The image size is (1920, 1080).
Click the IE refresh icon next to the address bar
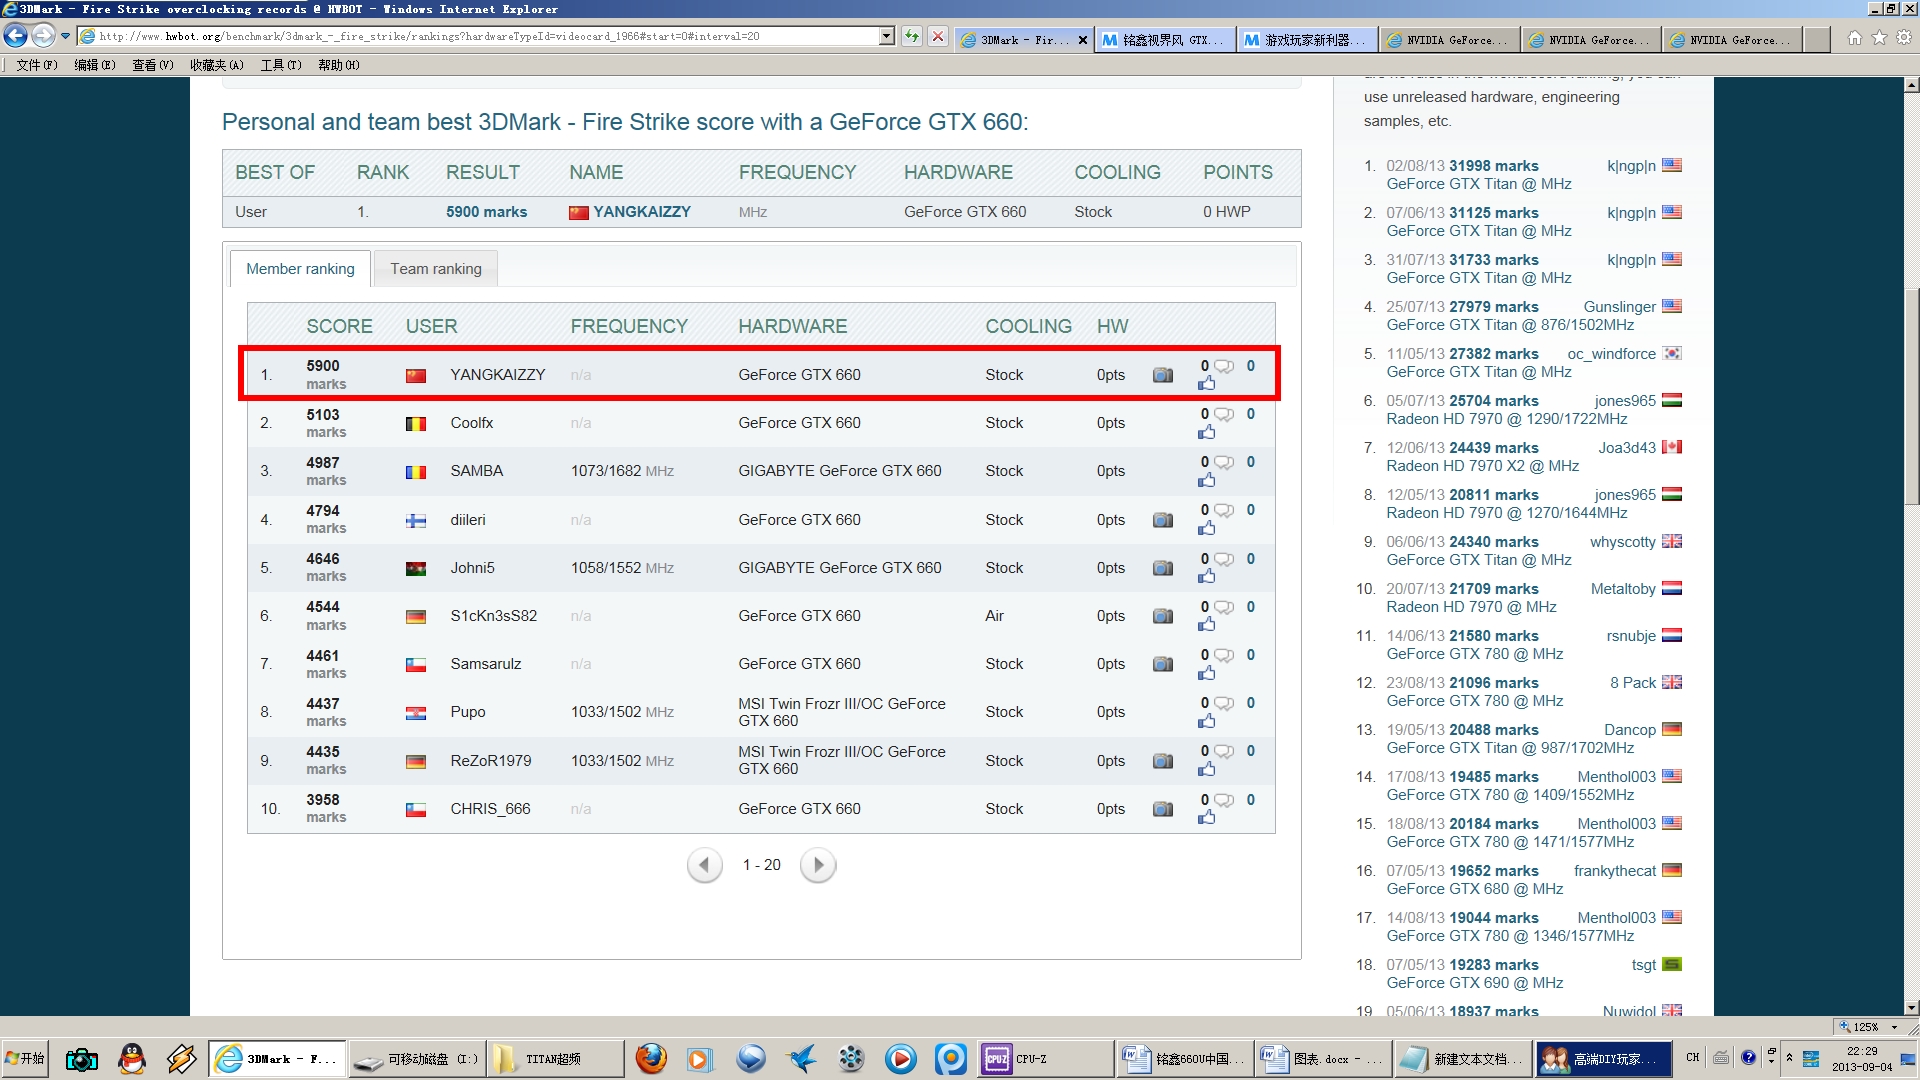911,37
